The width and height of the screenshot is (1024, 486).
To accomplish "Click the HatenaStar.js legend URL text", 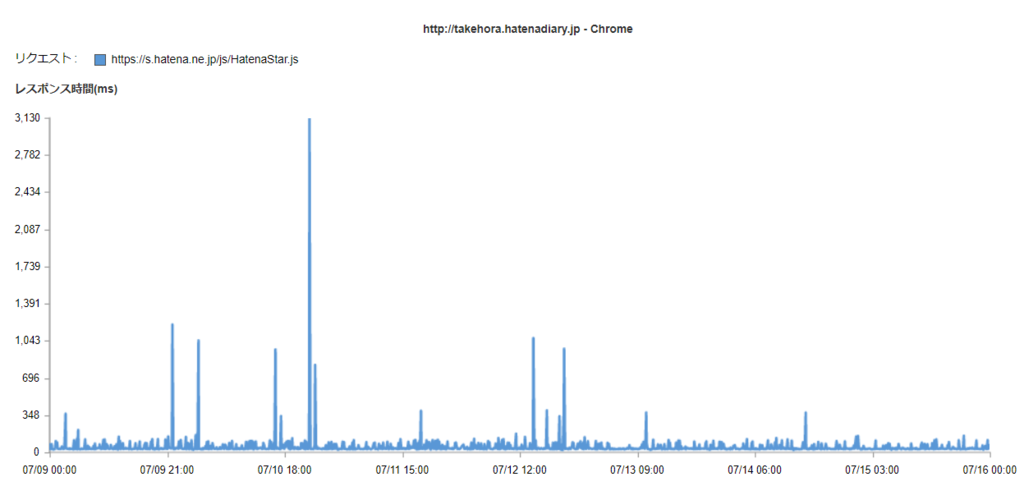I will point(205,59).
